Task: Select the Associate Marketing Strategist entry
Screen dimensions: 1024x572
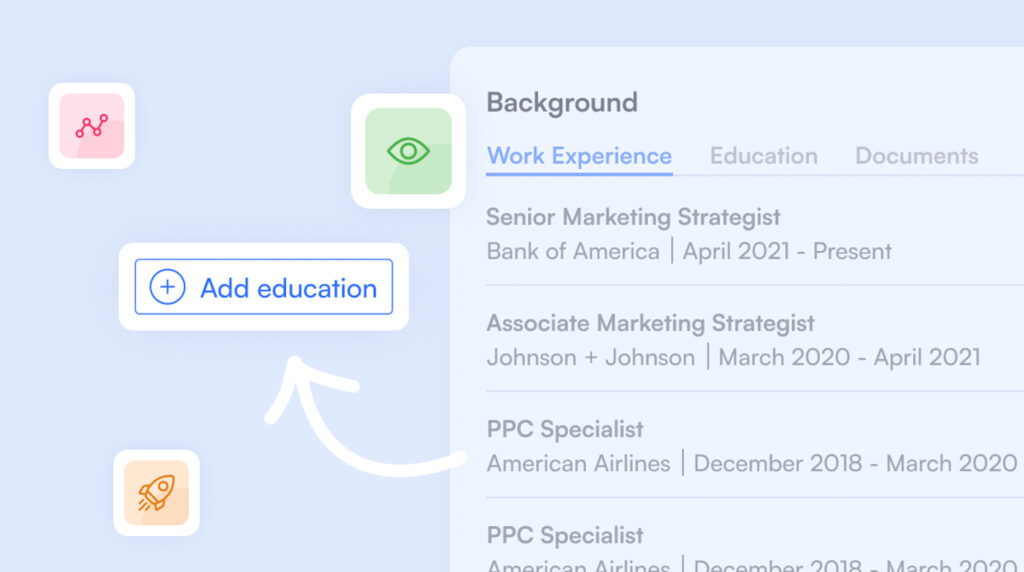Action: click(x=650, y=323)
